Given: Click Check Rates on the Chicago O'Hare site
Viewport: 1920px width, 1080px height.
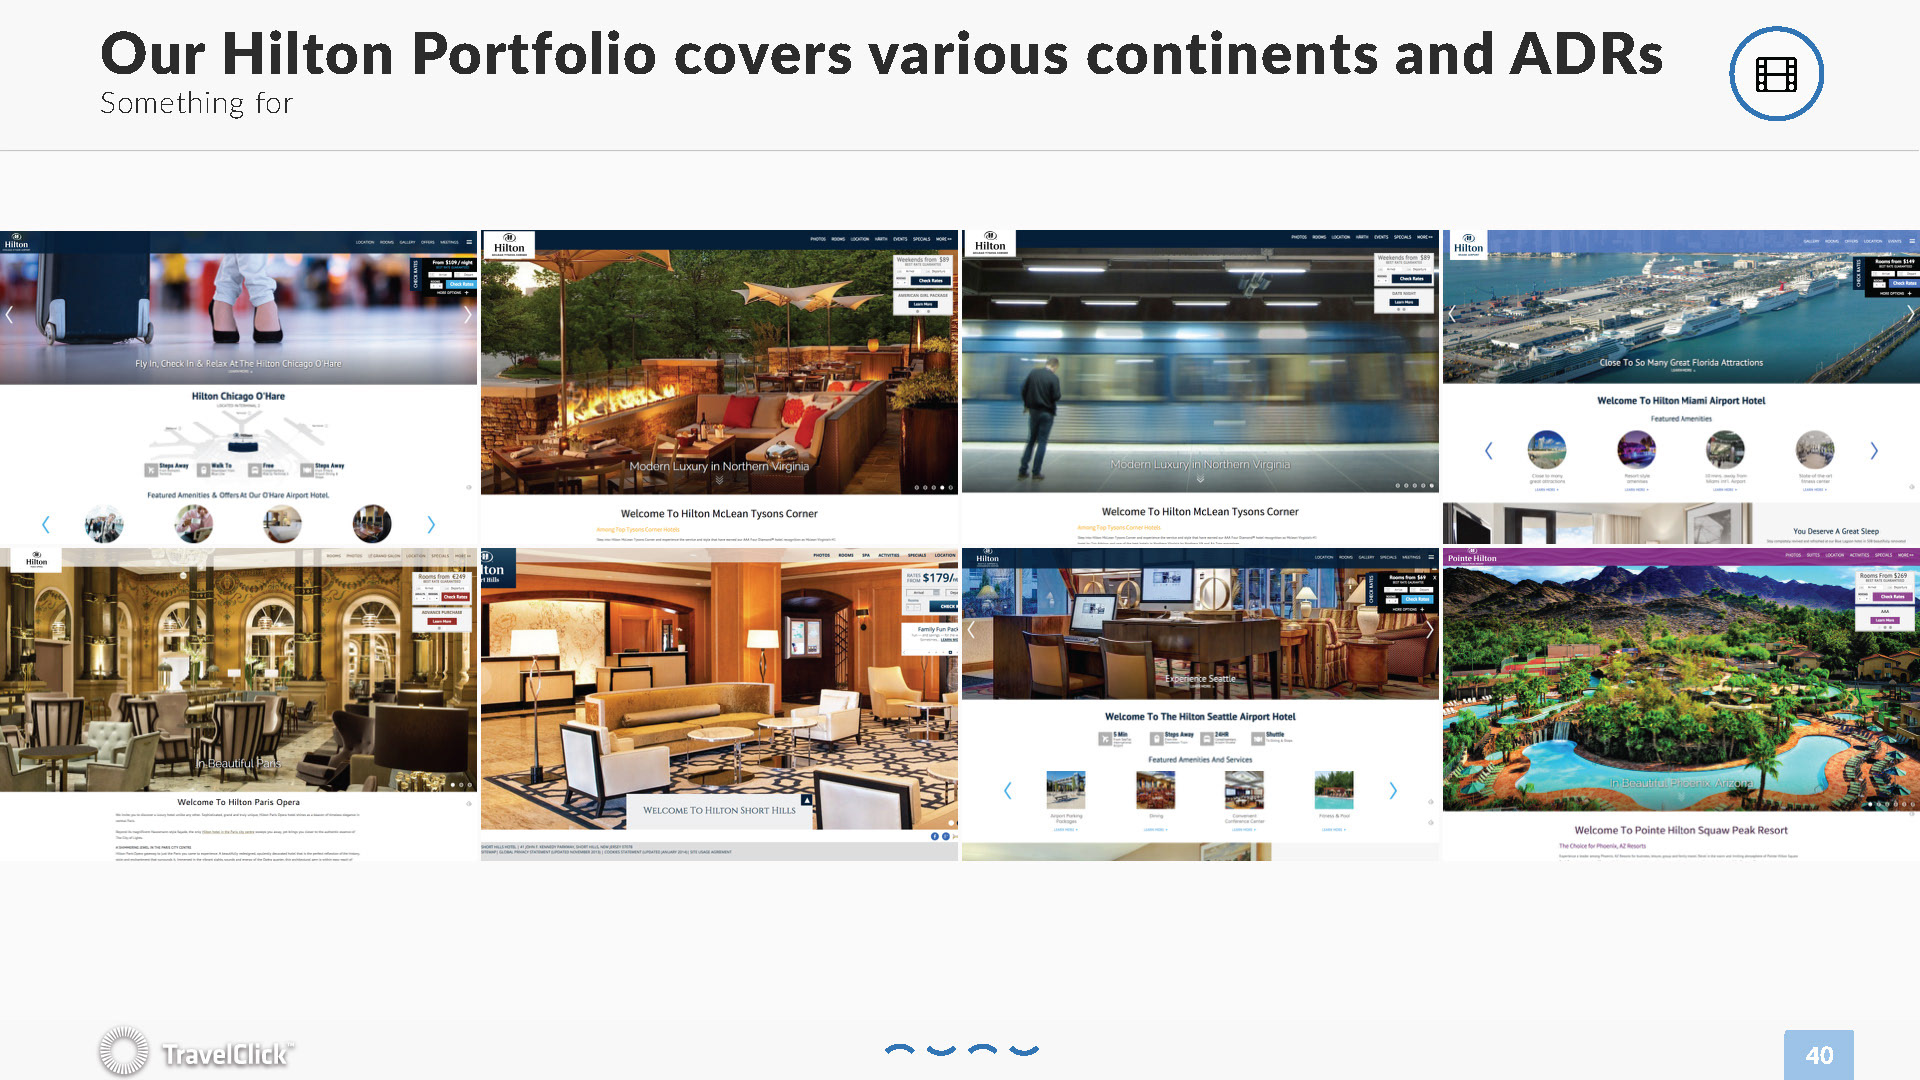Looking at the screenshot, I should (x=461, y=284).
